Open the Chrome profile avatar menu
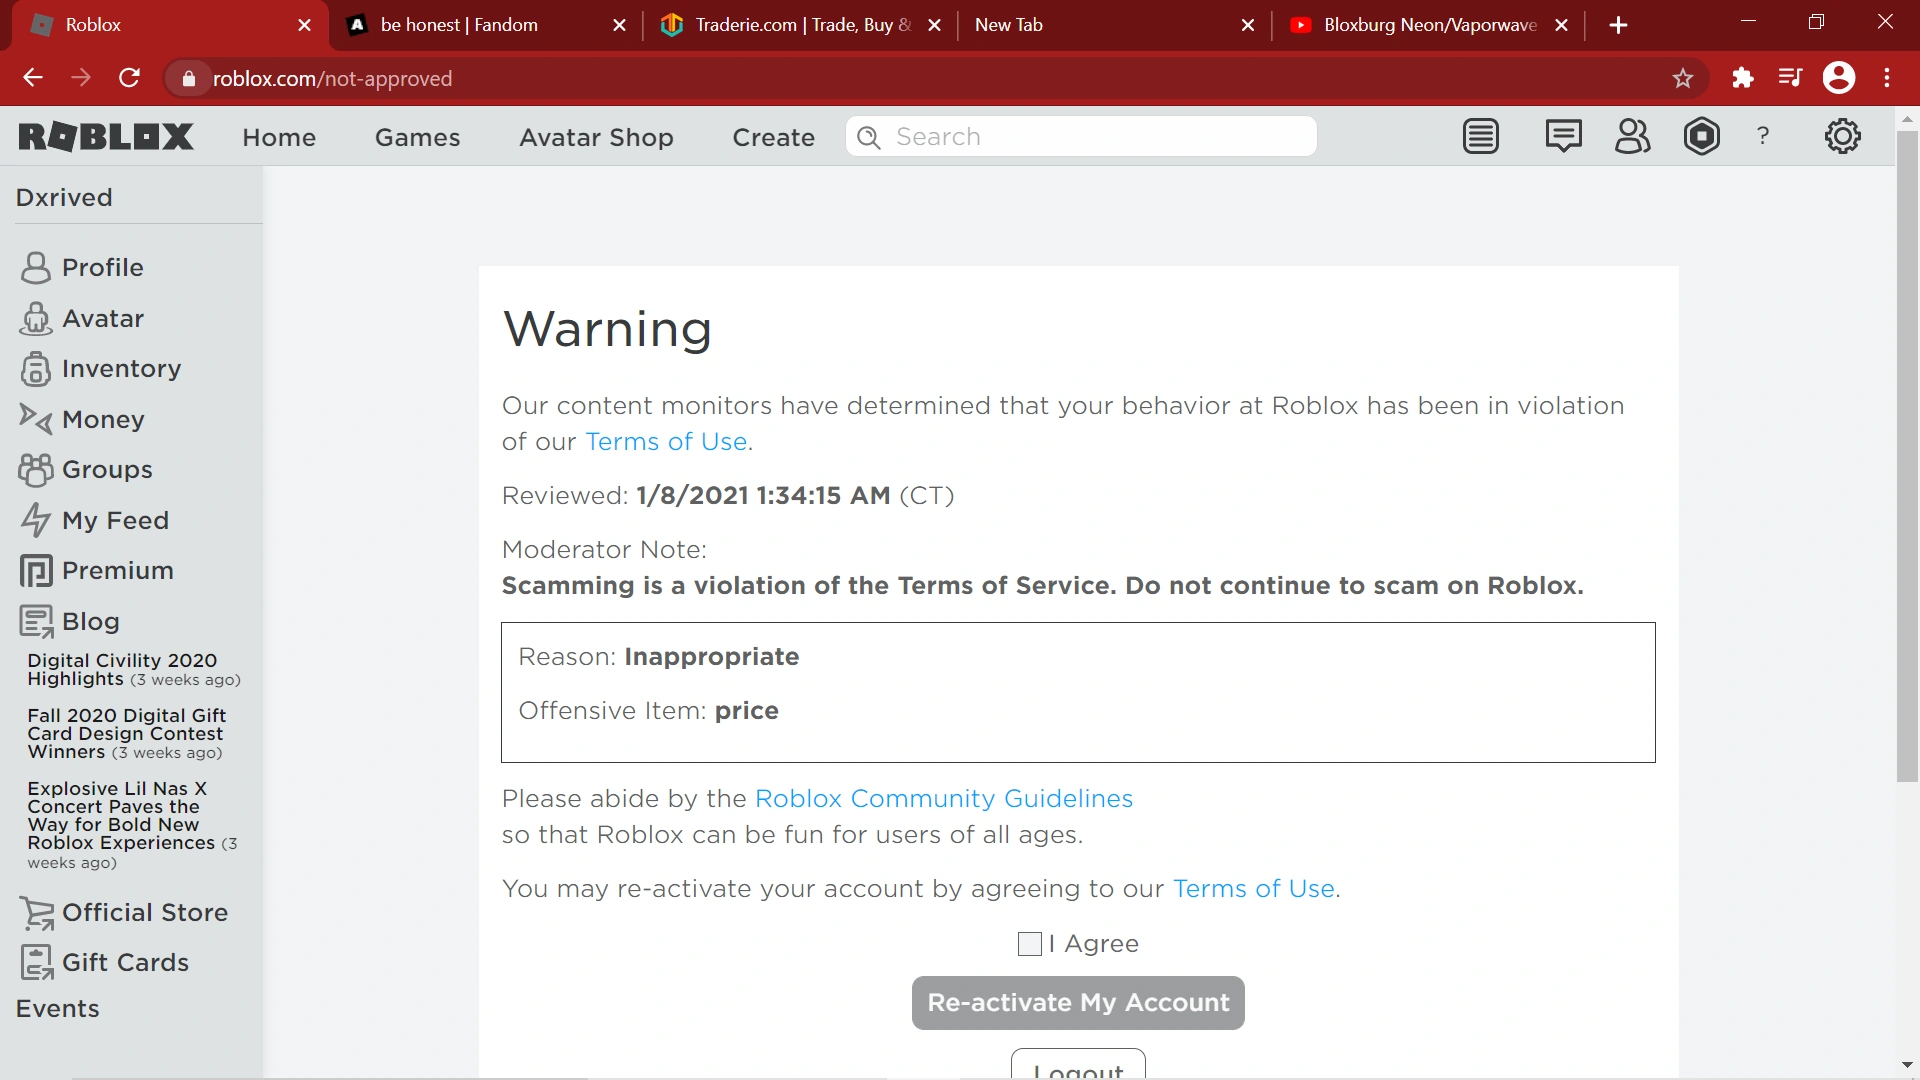This screenshot has height=1080, width=1920. tap(1839, 78)
